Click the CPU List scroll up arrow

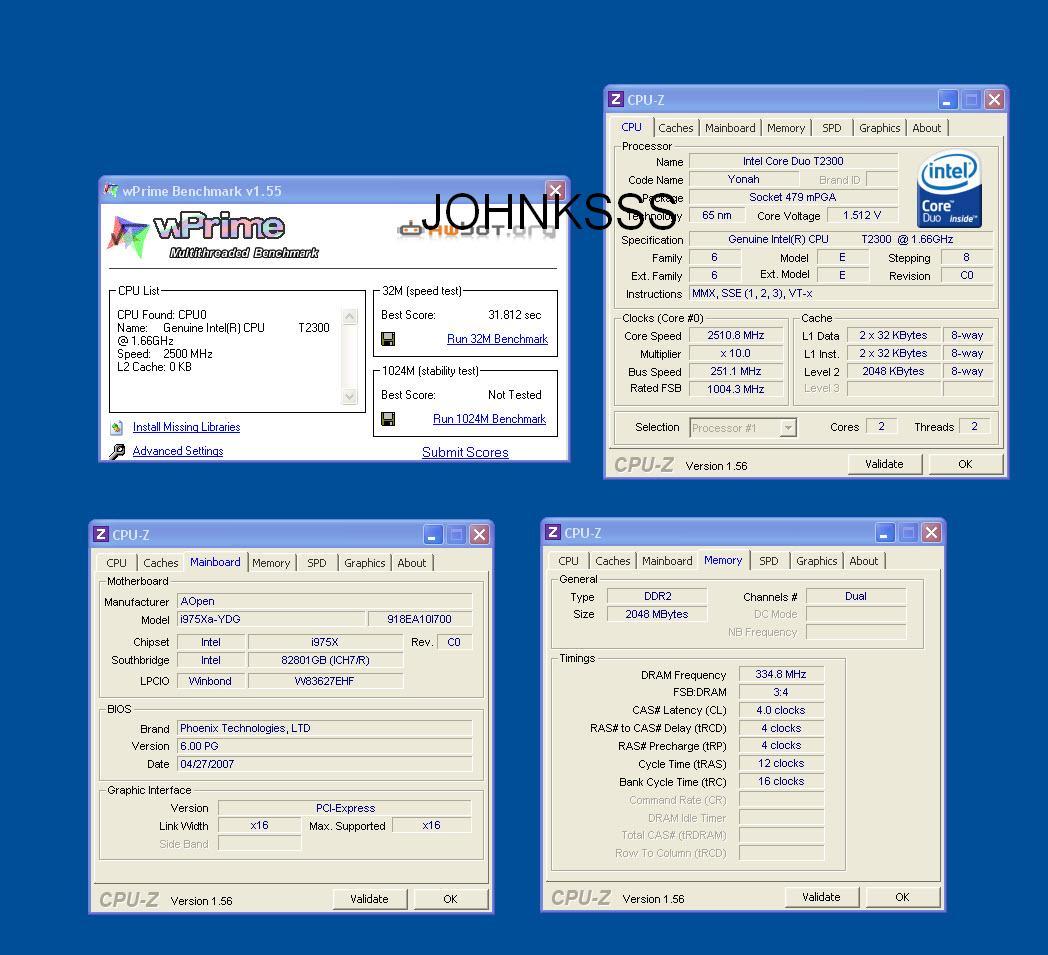pyautogui.click(x=350, y=316)
